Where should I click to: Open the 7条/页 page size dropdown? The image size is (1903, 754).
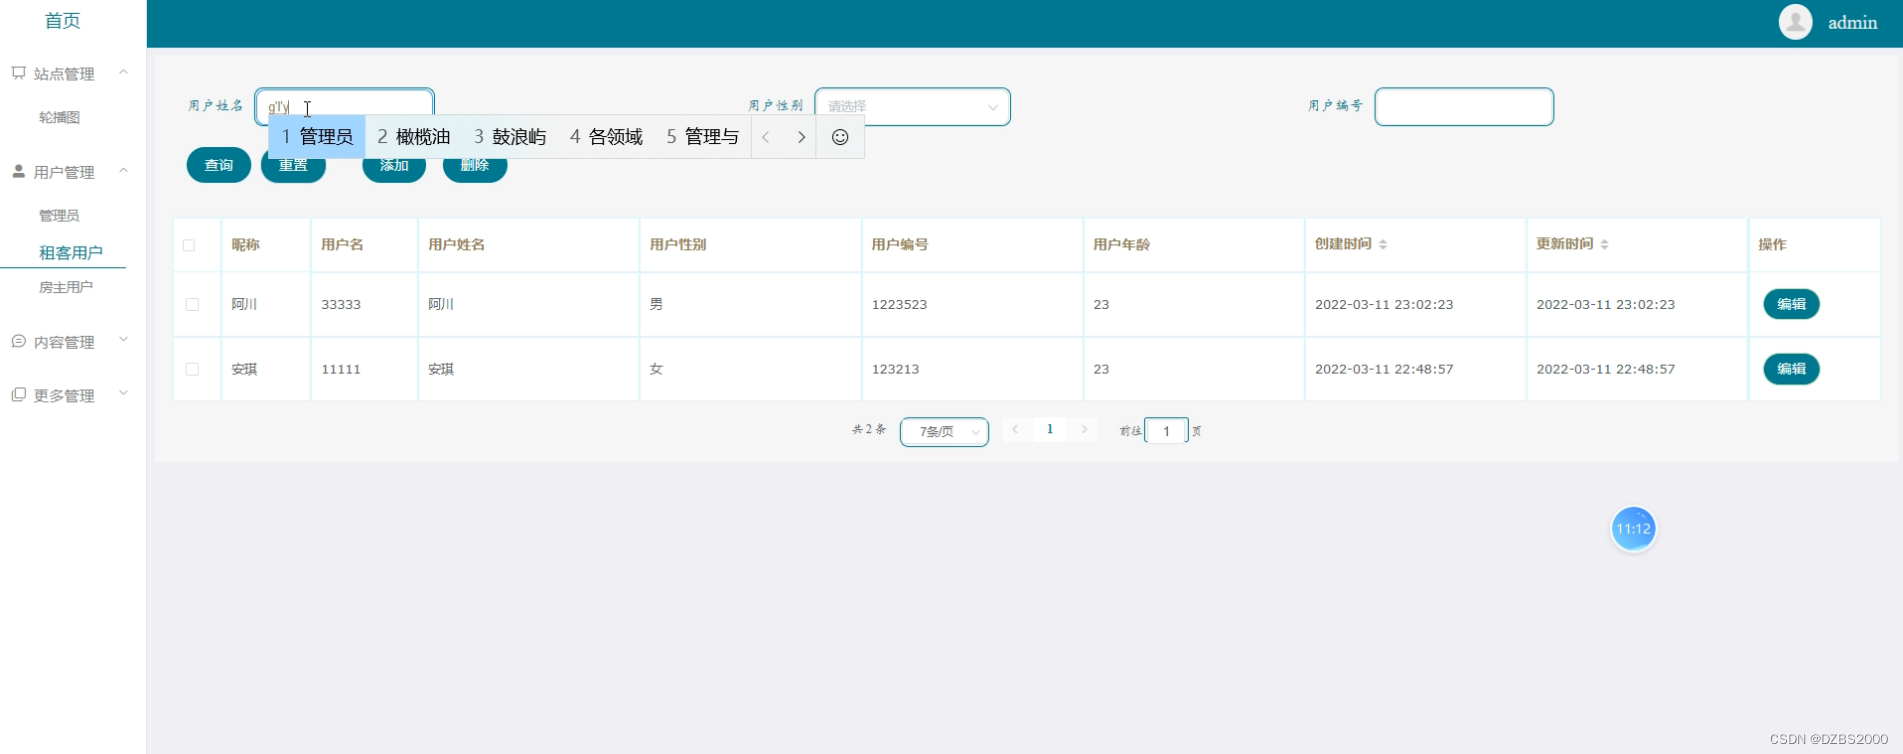[x=944, y=431]
